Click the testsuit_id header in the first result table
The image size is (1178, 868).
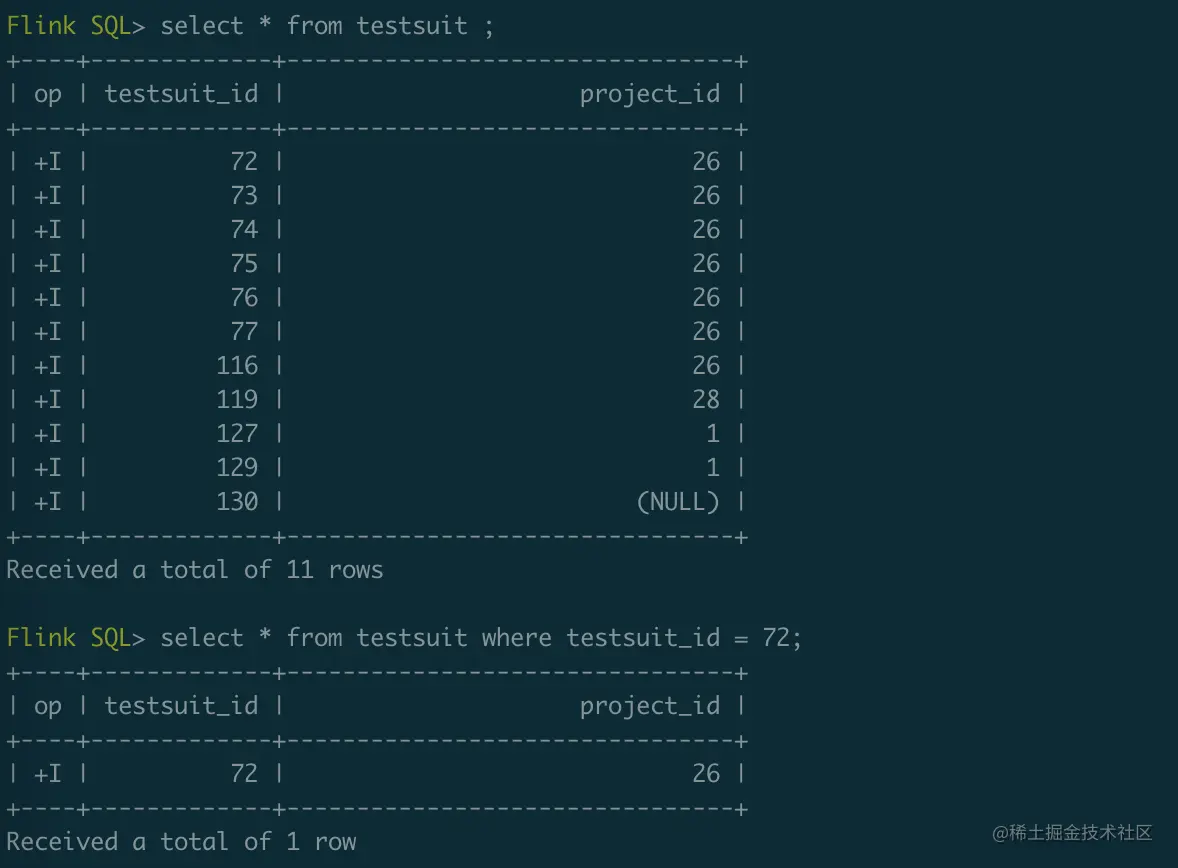click(181, 94)
